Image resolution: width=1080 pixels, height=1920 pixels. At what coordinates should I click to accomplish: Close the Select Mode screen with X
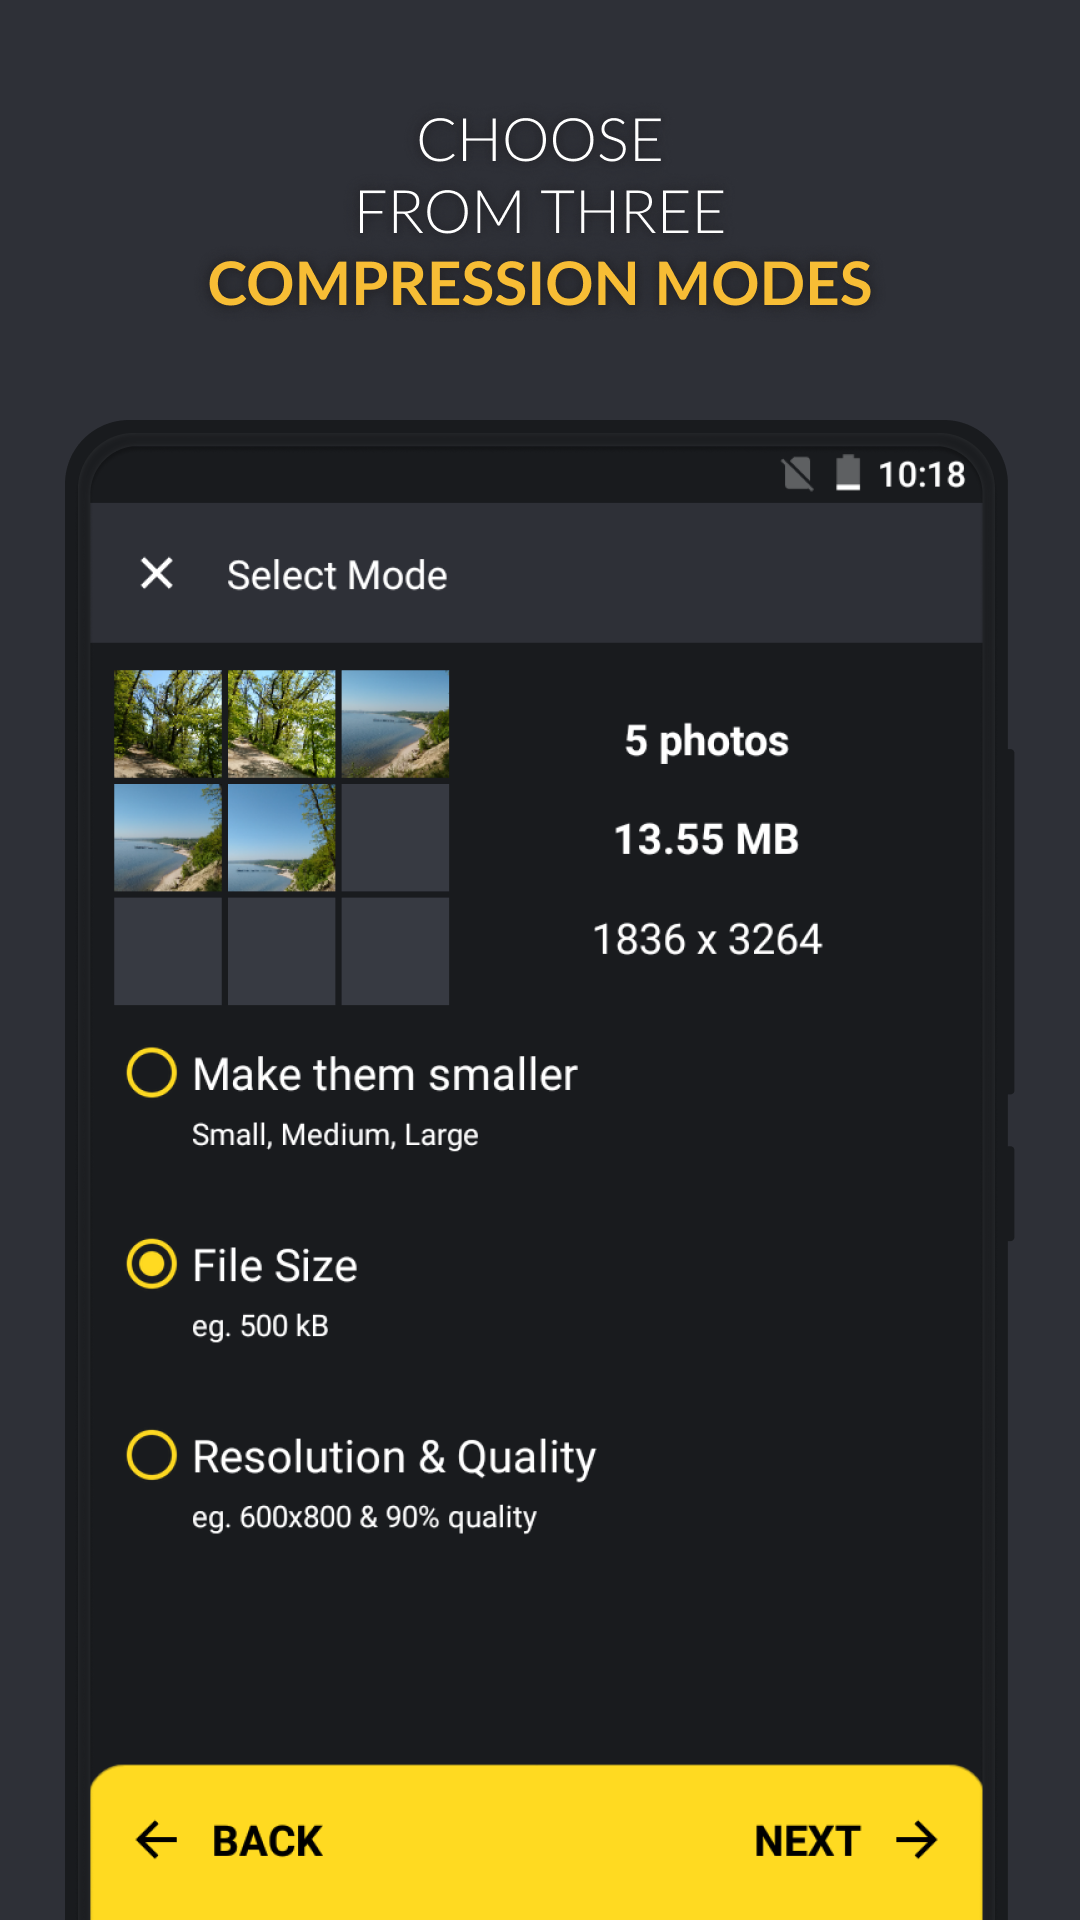(157, 574)
